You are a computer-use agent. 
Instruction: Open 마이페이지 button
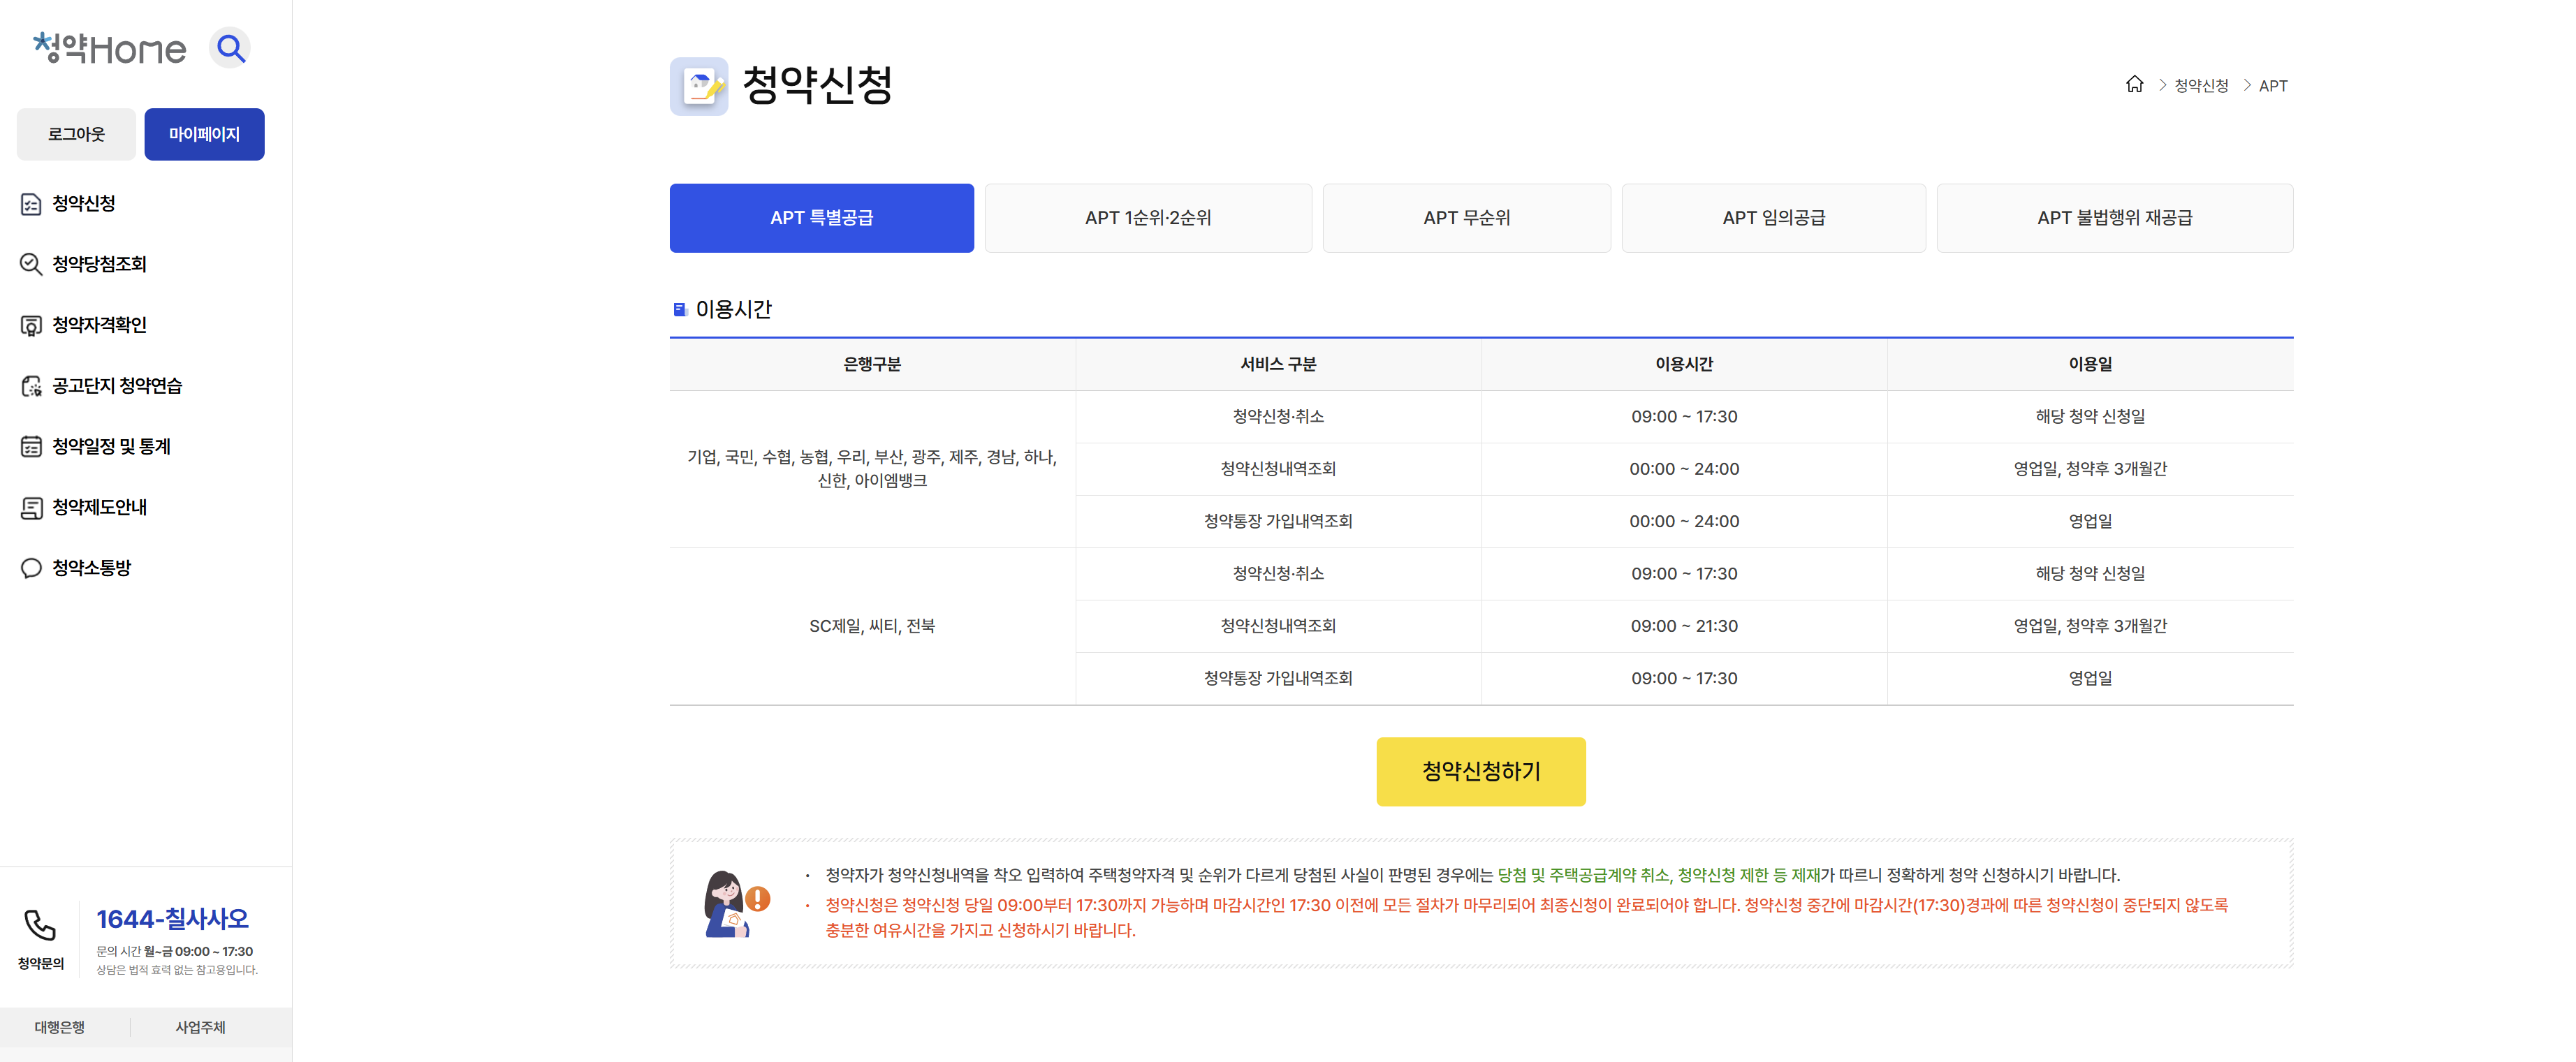[x=204, y=134]
